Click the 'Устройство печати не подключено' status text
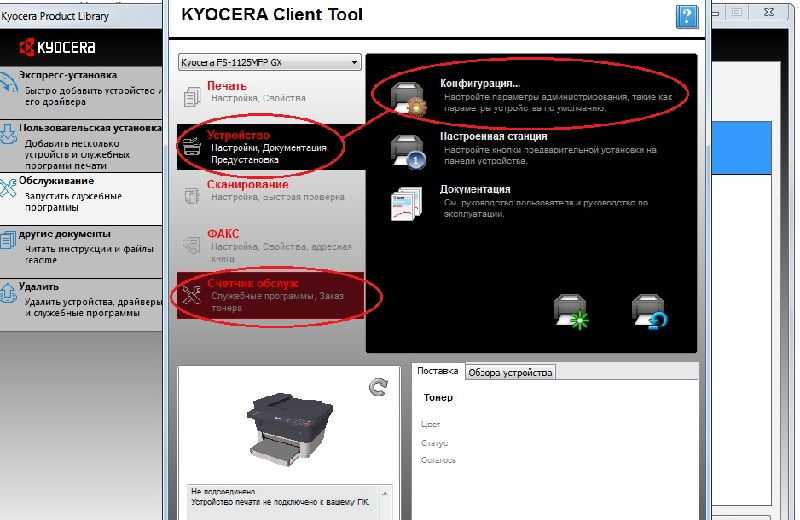800x520 pixels. coord(280,502)
